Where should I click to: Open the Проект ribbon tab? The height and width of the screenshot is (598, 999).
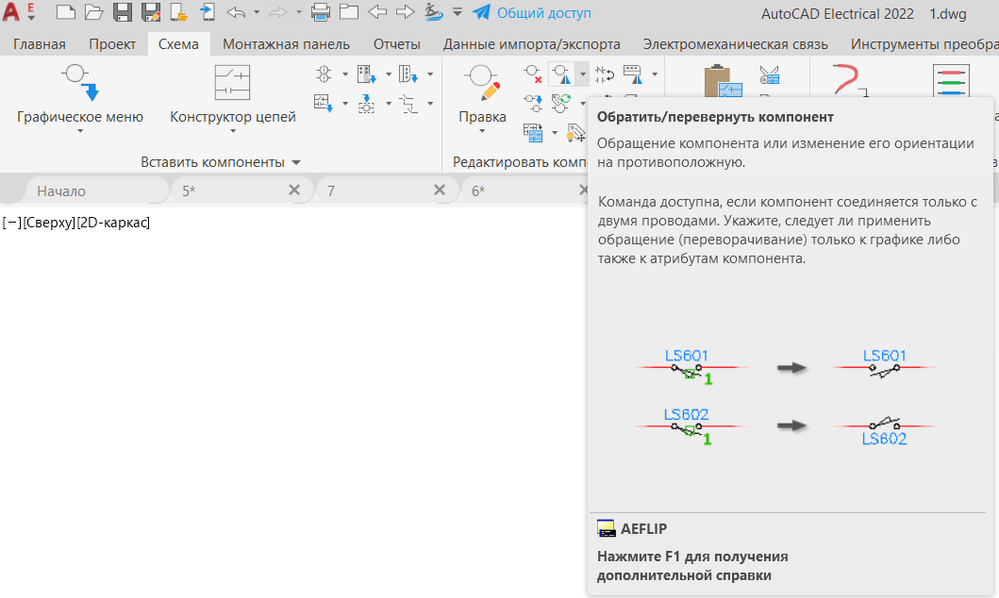click(112, 44)
